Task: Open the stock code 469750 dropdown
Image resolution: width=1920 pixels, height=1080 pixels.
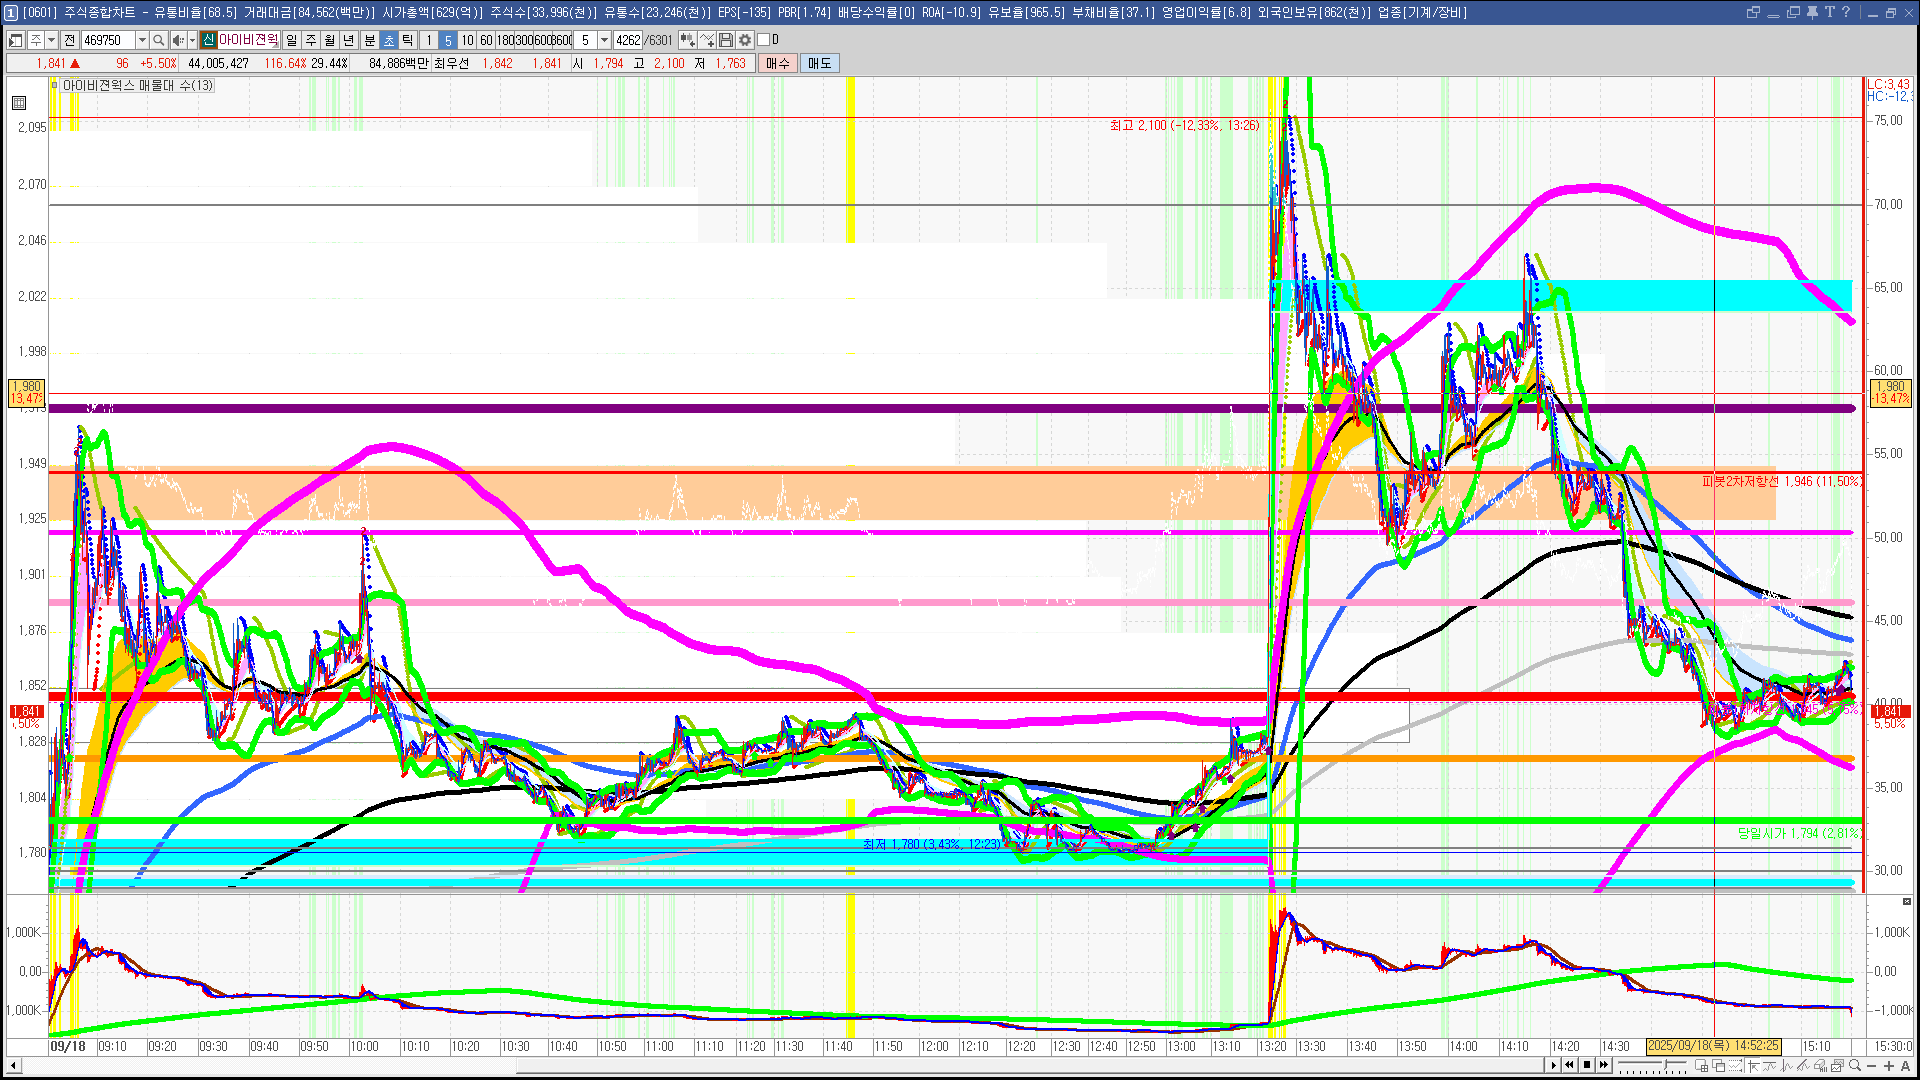Action: [142, 40]
